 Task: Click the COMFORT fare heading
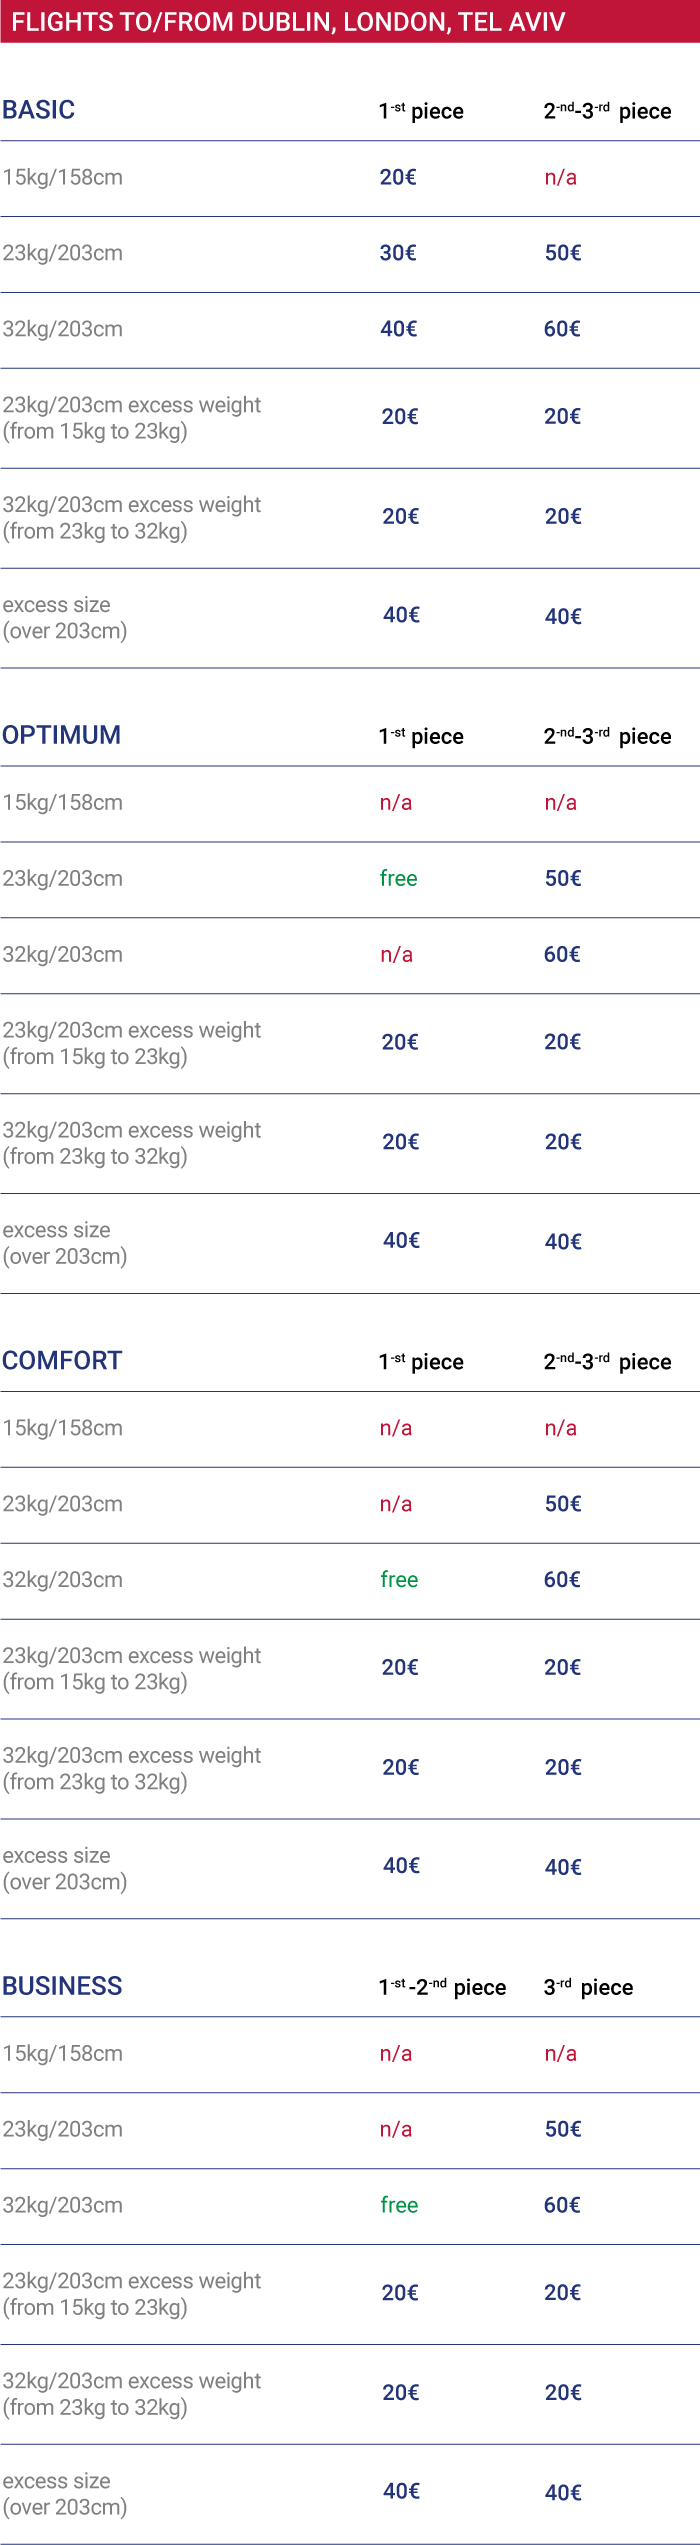tap(62, 1360)
